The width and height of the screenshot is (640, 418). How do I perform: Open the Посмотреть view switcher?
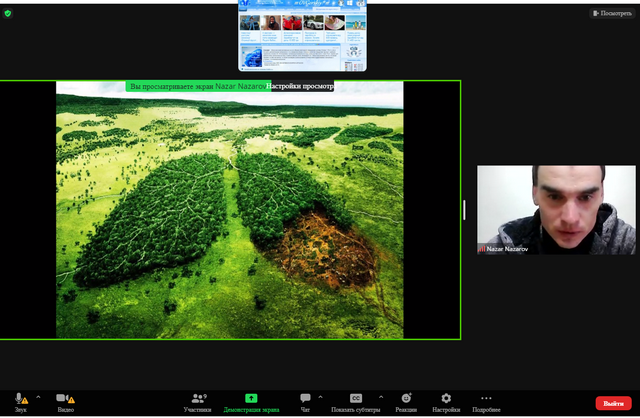pos(611,14)
